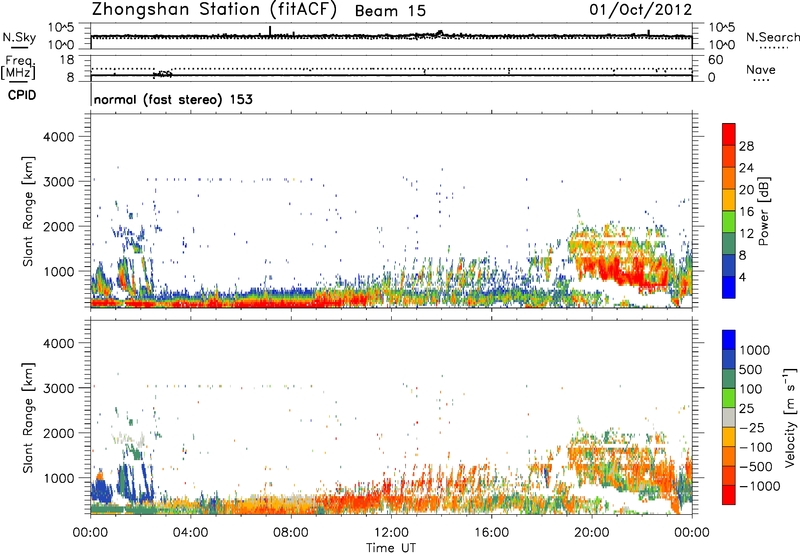Viewport: 800px width, 554px height.
Task: Click the red bottom of Velocity colorbar
Action: 729,495
